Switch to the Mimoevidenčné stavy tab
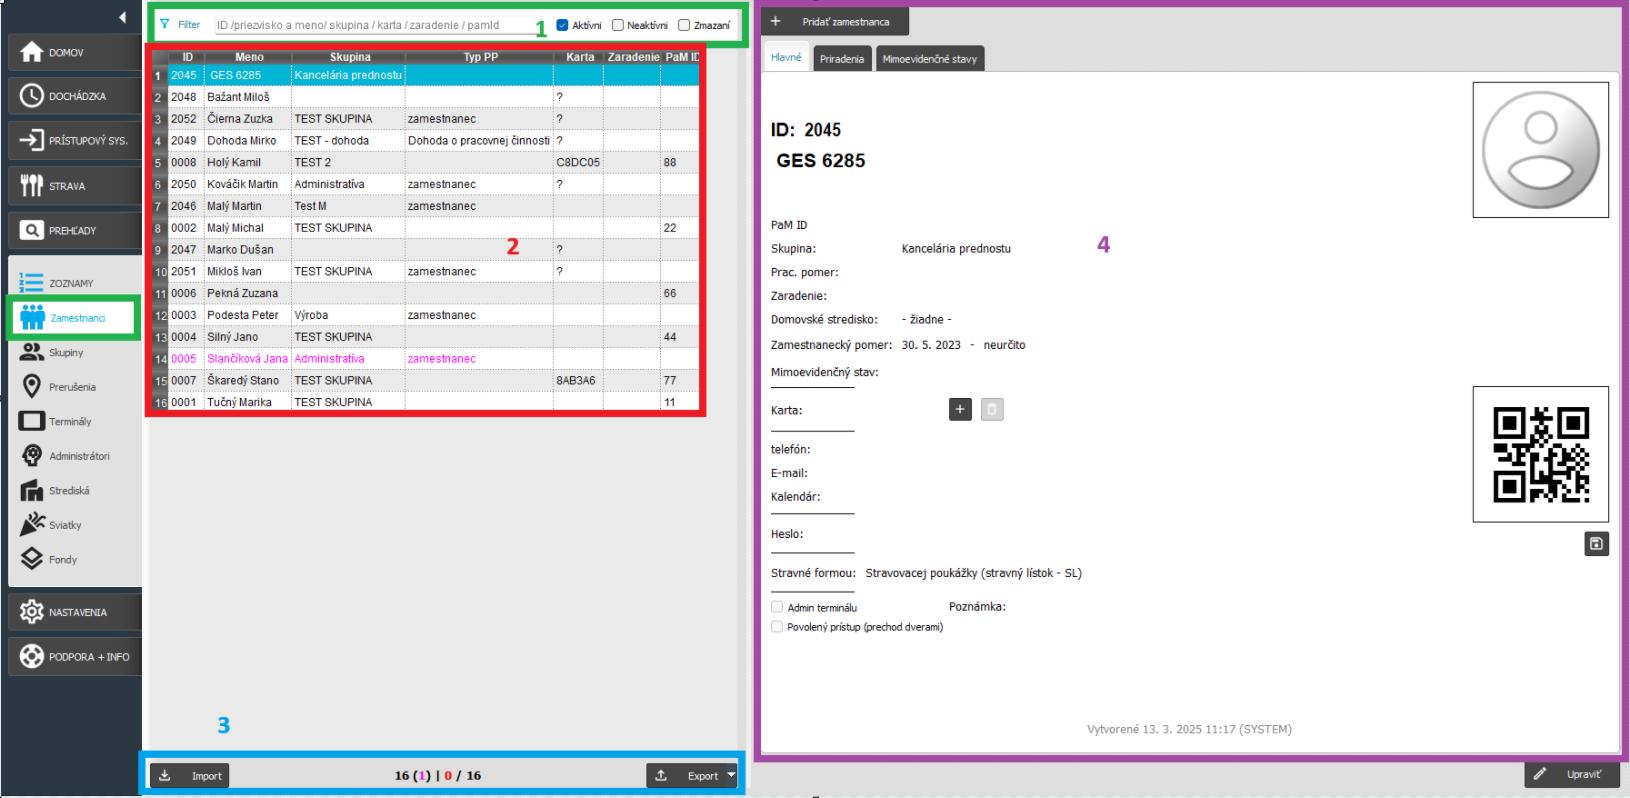This screenshot has width=1630, height=798. point(929,59)
